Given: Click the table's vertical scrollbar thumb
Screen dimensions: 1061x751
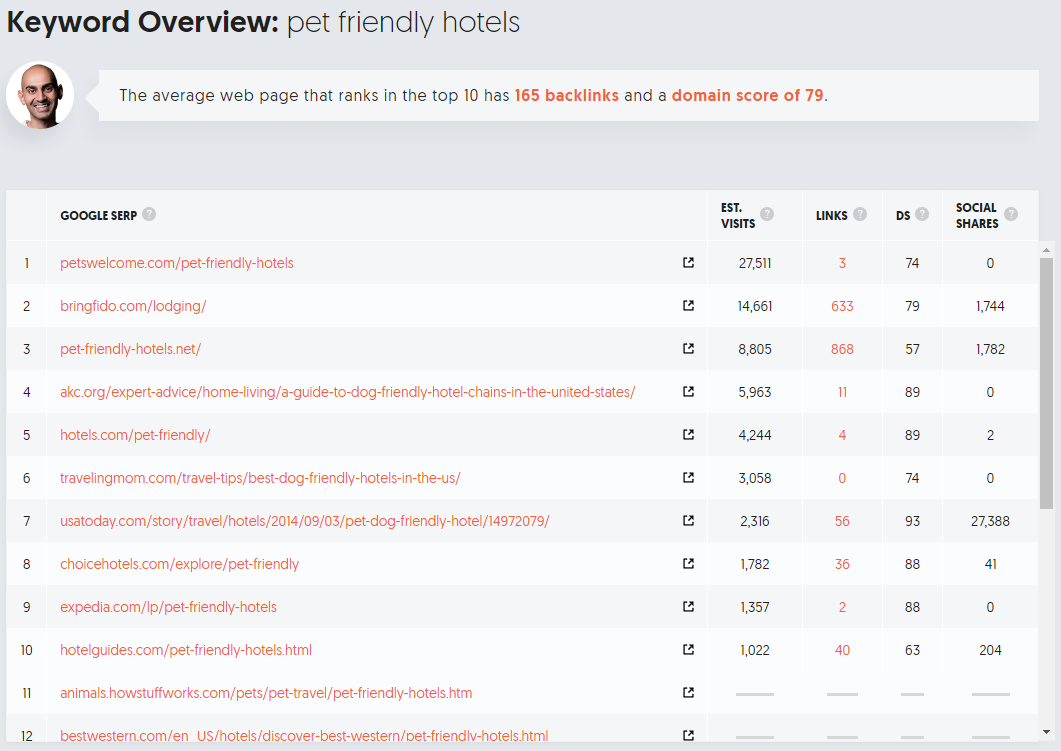Looking at the screenshot, I should tap(1046, 383).
